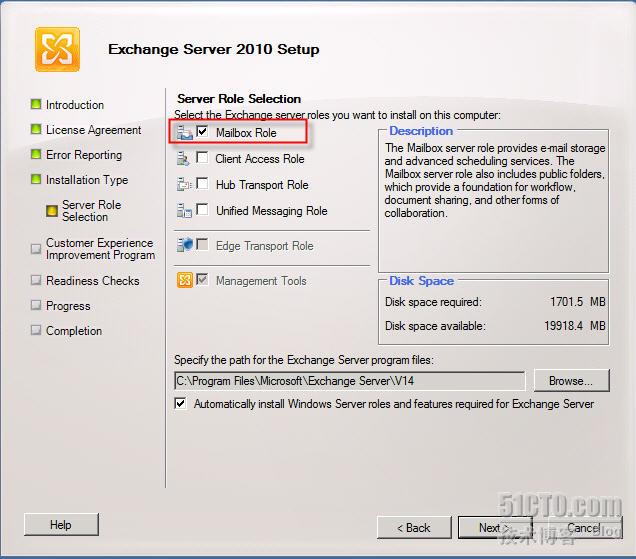Click the yellow Server Role Selection indicator
Image resolution: width=636 pixels, height=559 pixels.
(52, 211)
